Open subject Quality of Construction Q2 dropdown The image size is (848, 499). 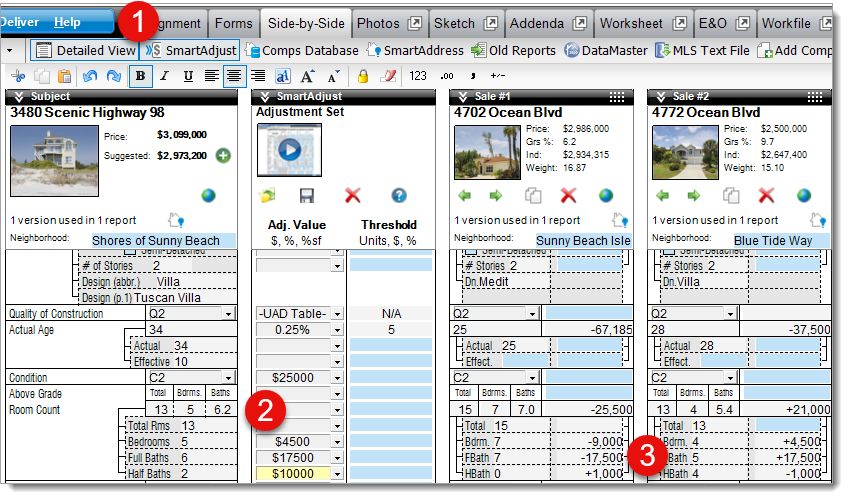tap(231, 314)
